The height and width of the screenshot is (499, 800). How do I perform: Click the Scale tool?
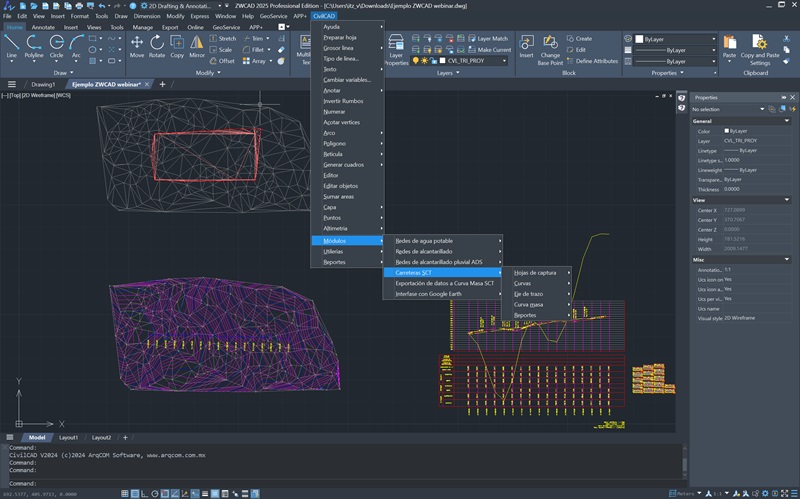[x=221, y=49]
